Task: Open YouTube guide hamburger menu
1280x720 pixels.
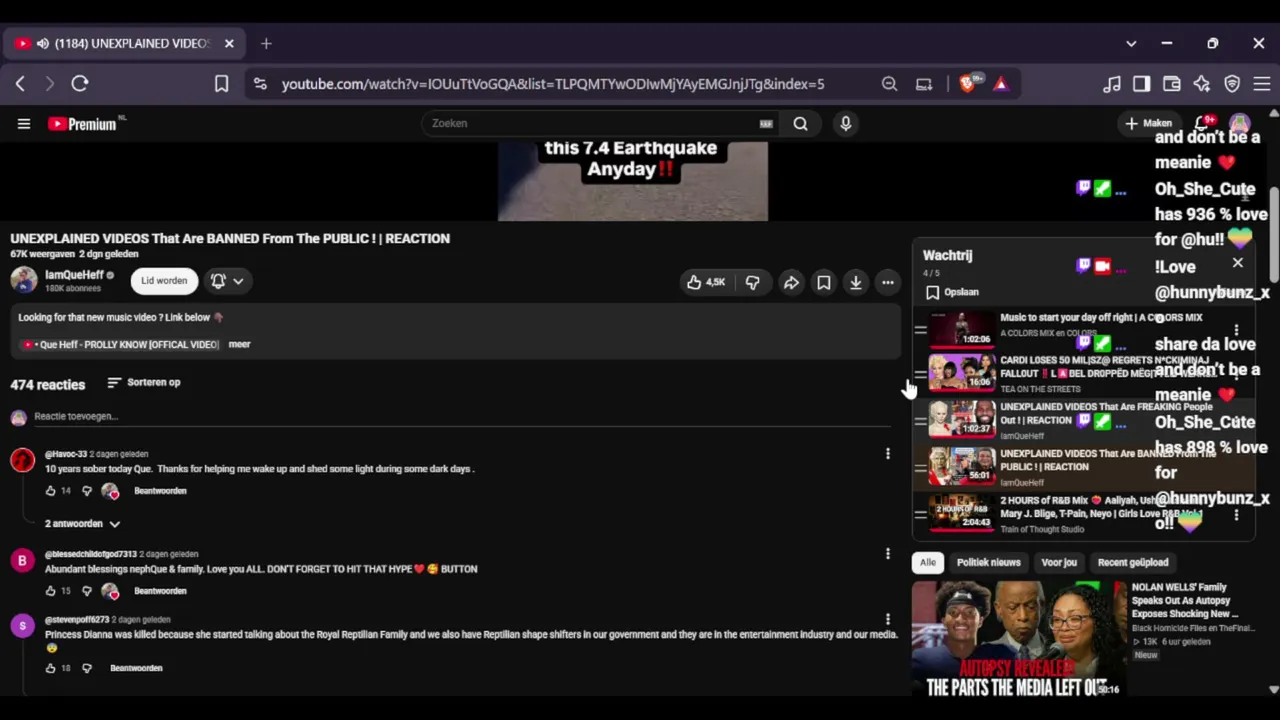Action: pos(24,123)
